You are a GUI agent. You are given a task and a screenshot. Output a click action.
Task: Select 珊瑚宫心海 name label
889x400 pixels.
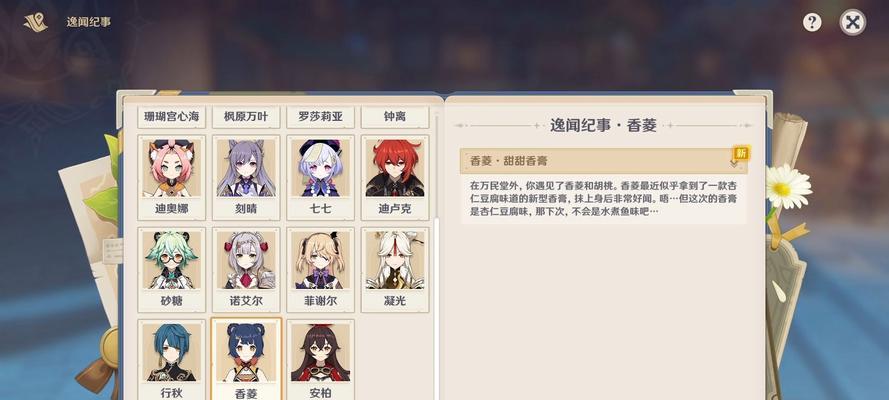point(172,117)
